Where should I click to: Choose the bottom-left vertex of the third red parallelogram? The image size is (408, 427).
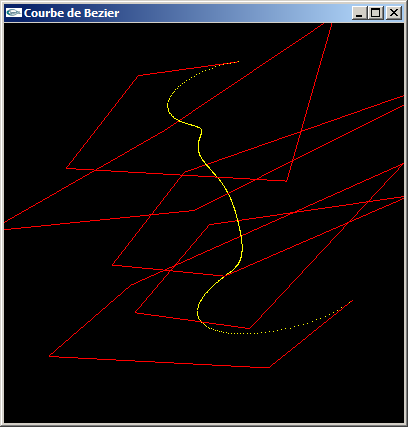click(x=135, y=312)
